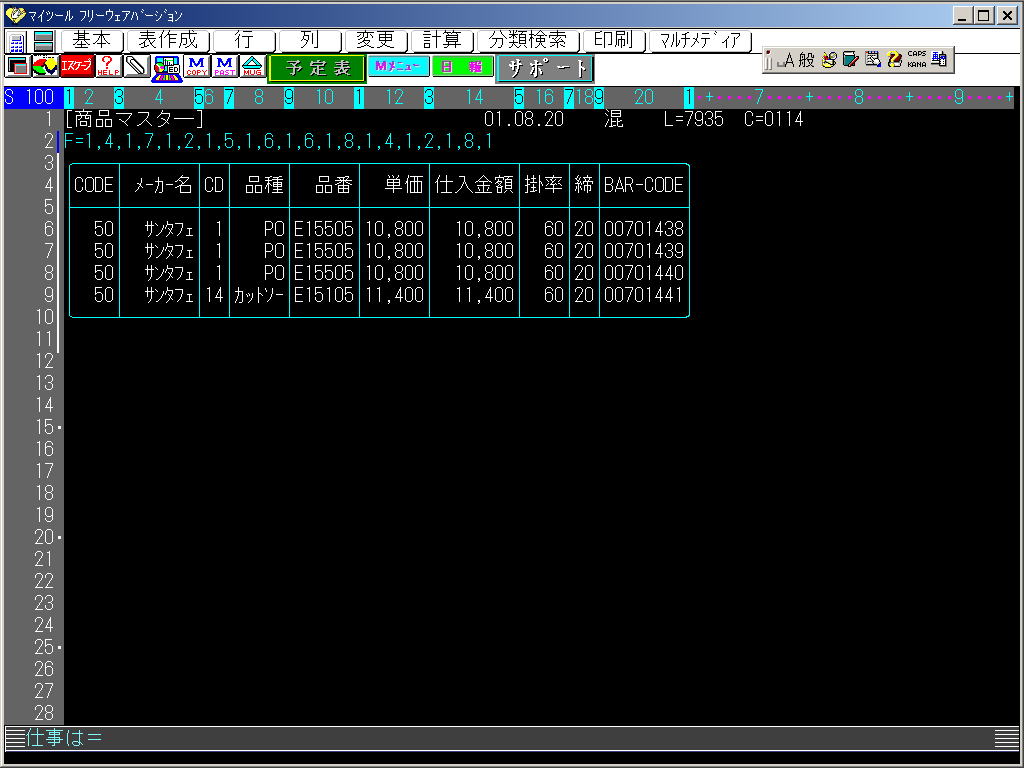
Task: Click the computer ED editor icon
Action: [167, 68]
